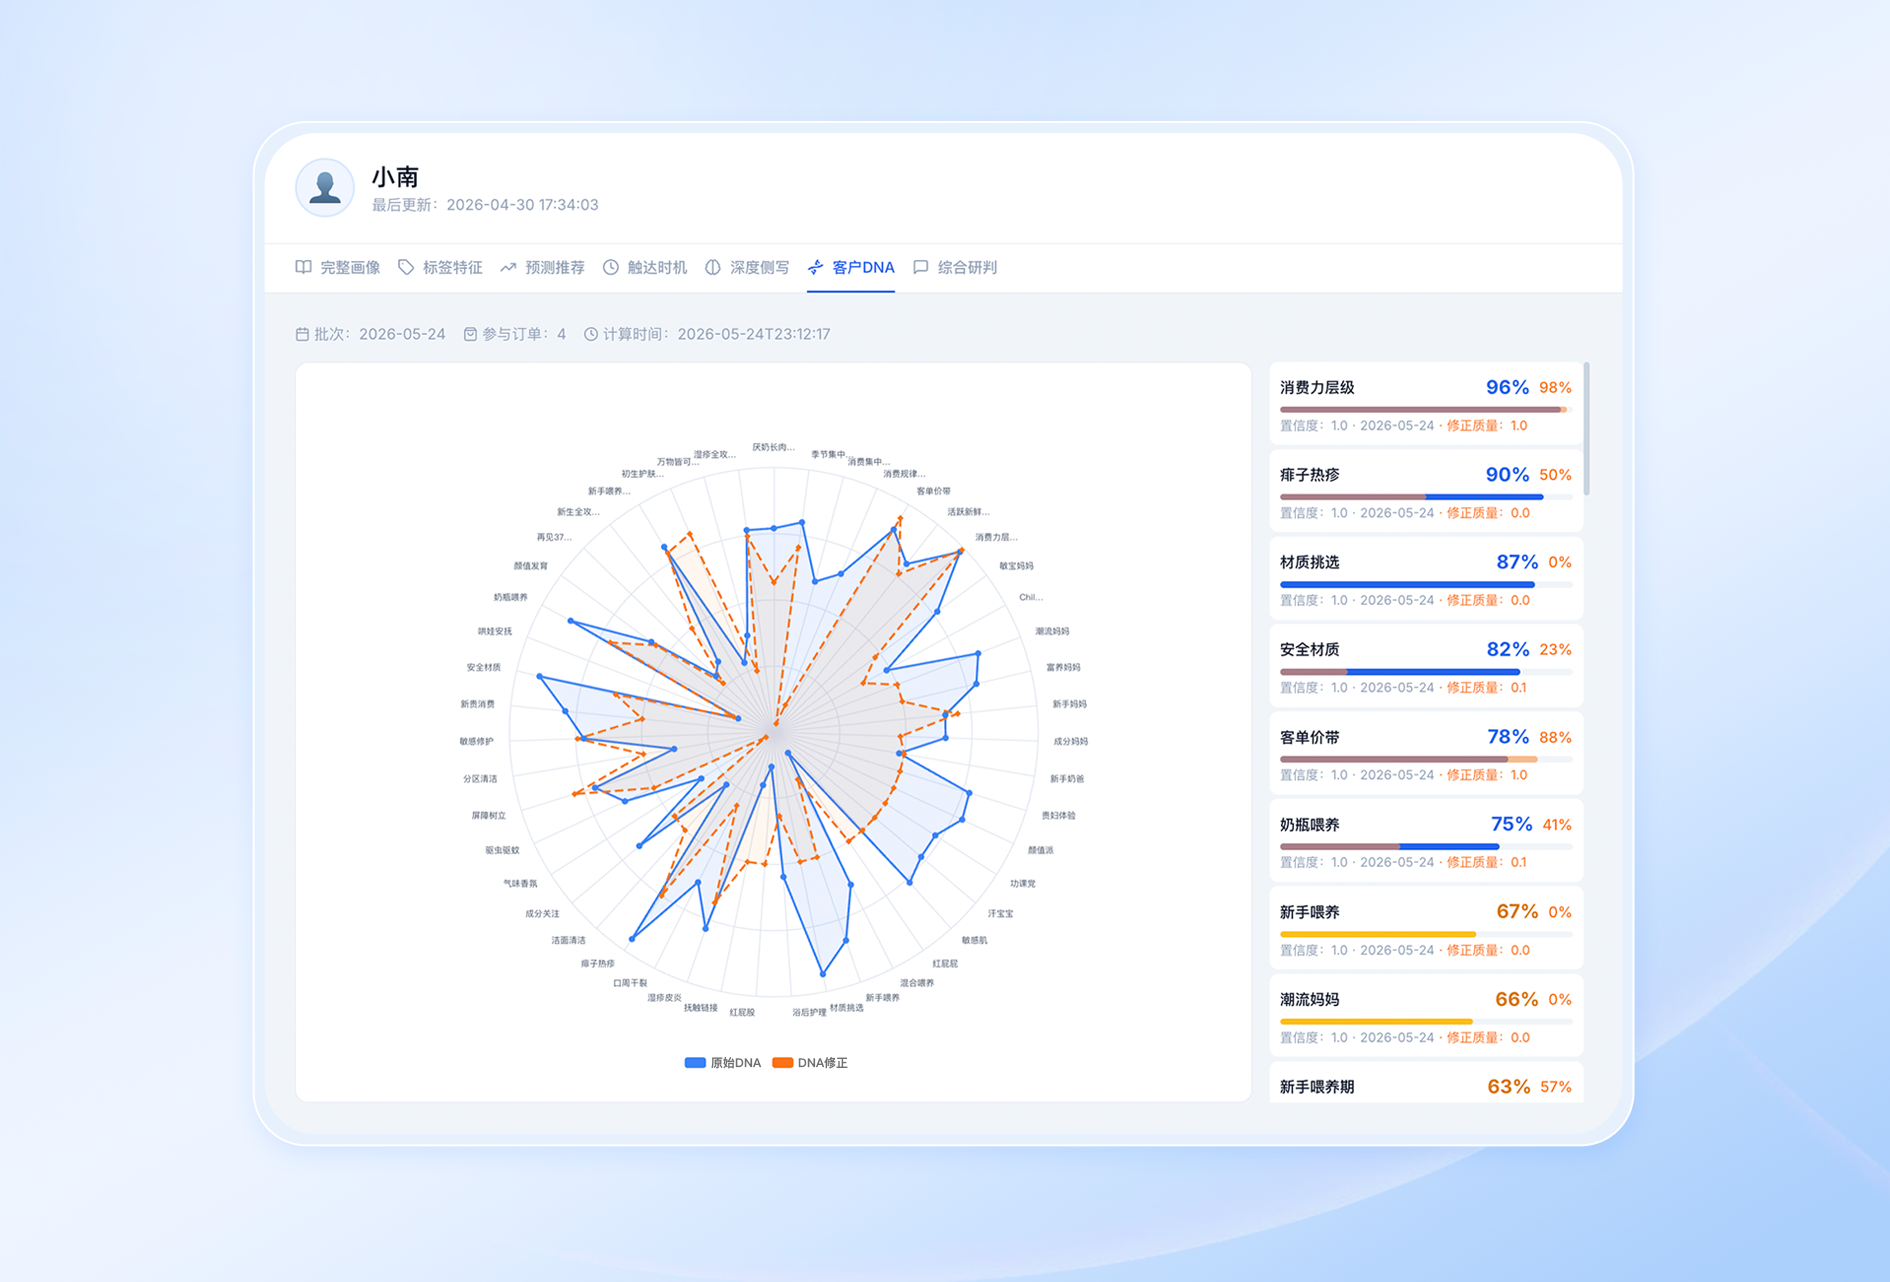Click the 浴后护理 radar axis label

click(809, 1012)
